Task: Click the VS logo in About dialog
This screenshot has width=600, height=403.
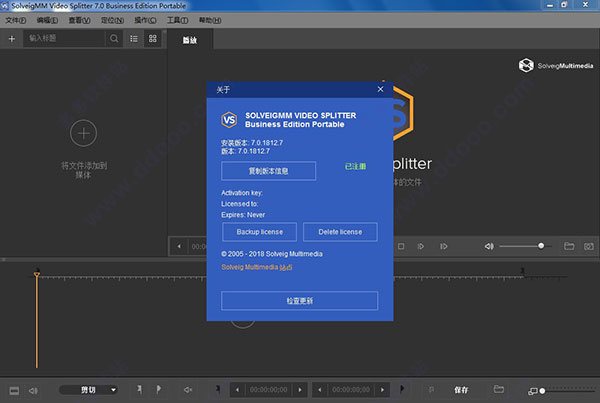Action: tap(229, 120)
